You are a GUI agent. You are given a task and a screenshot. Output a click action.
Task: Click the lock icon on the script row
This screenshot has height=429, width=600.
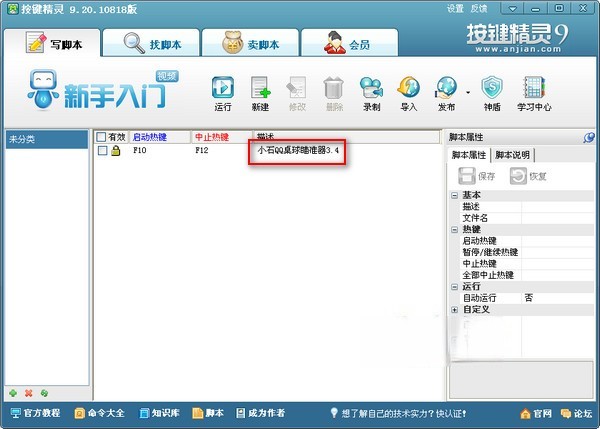116,151
